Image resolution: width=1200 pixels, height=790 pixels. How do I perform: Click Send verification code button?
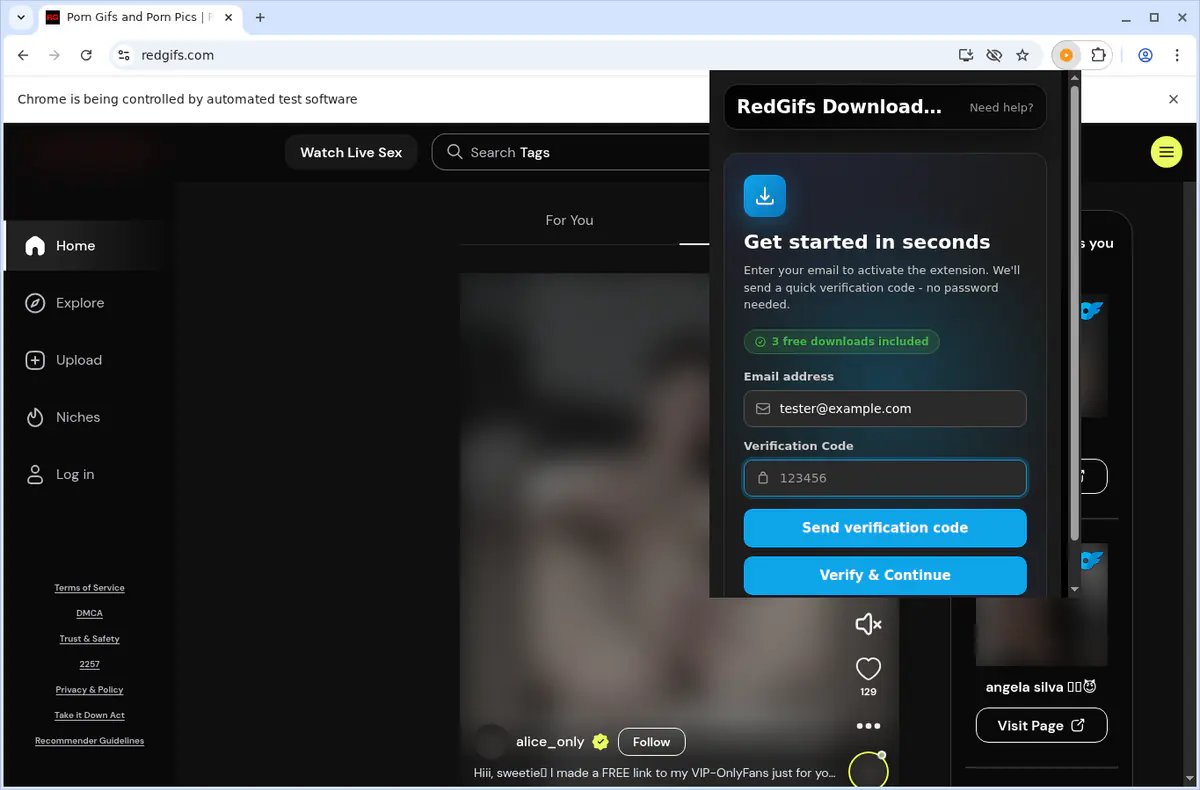885,528
